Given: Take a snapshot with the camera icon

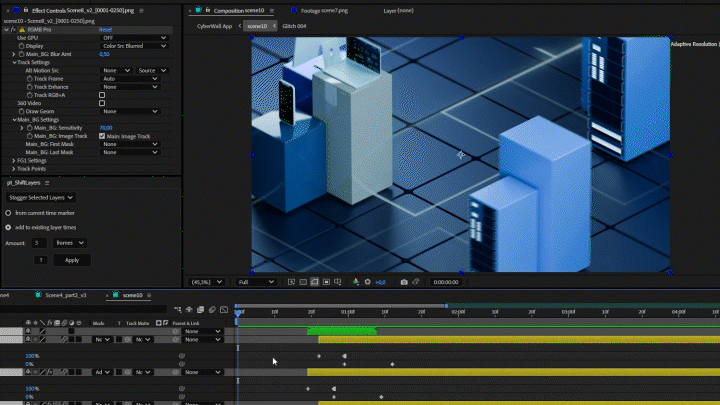Looking at the screenshot, I should 404,282.
